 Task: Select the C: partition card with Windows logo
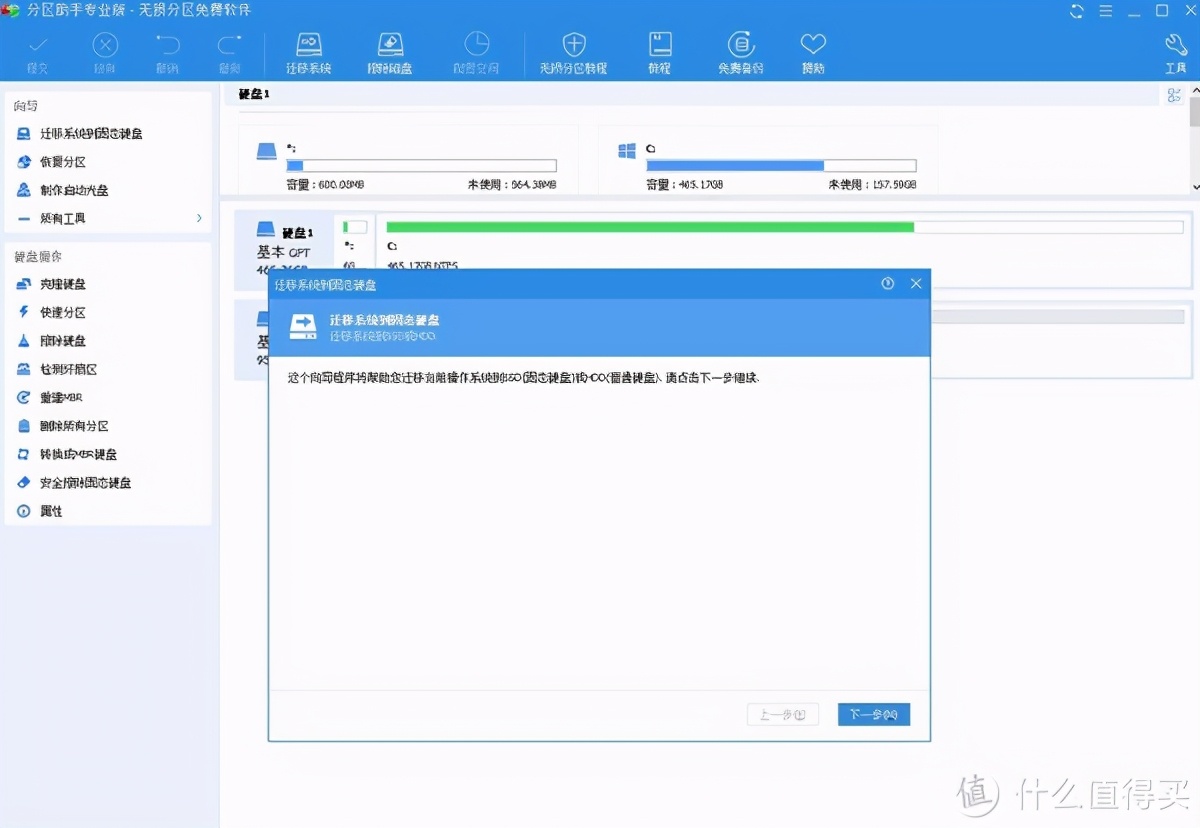tap(767, 159)
